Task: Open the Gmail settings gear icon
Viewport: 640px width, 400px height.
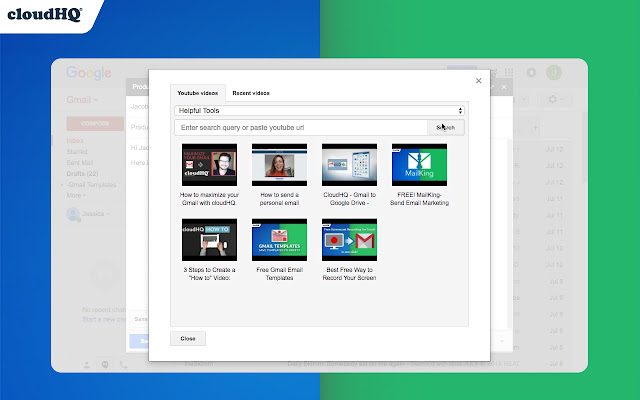Action: coord(551,100)
